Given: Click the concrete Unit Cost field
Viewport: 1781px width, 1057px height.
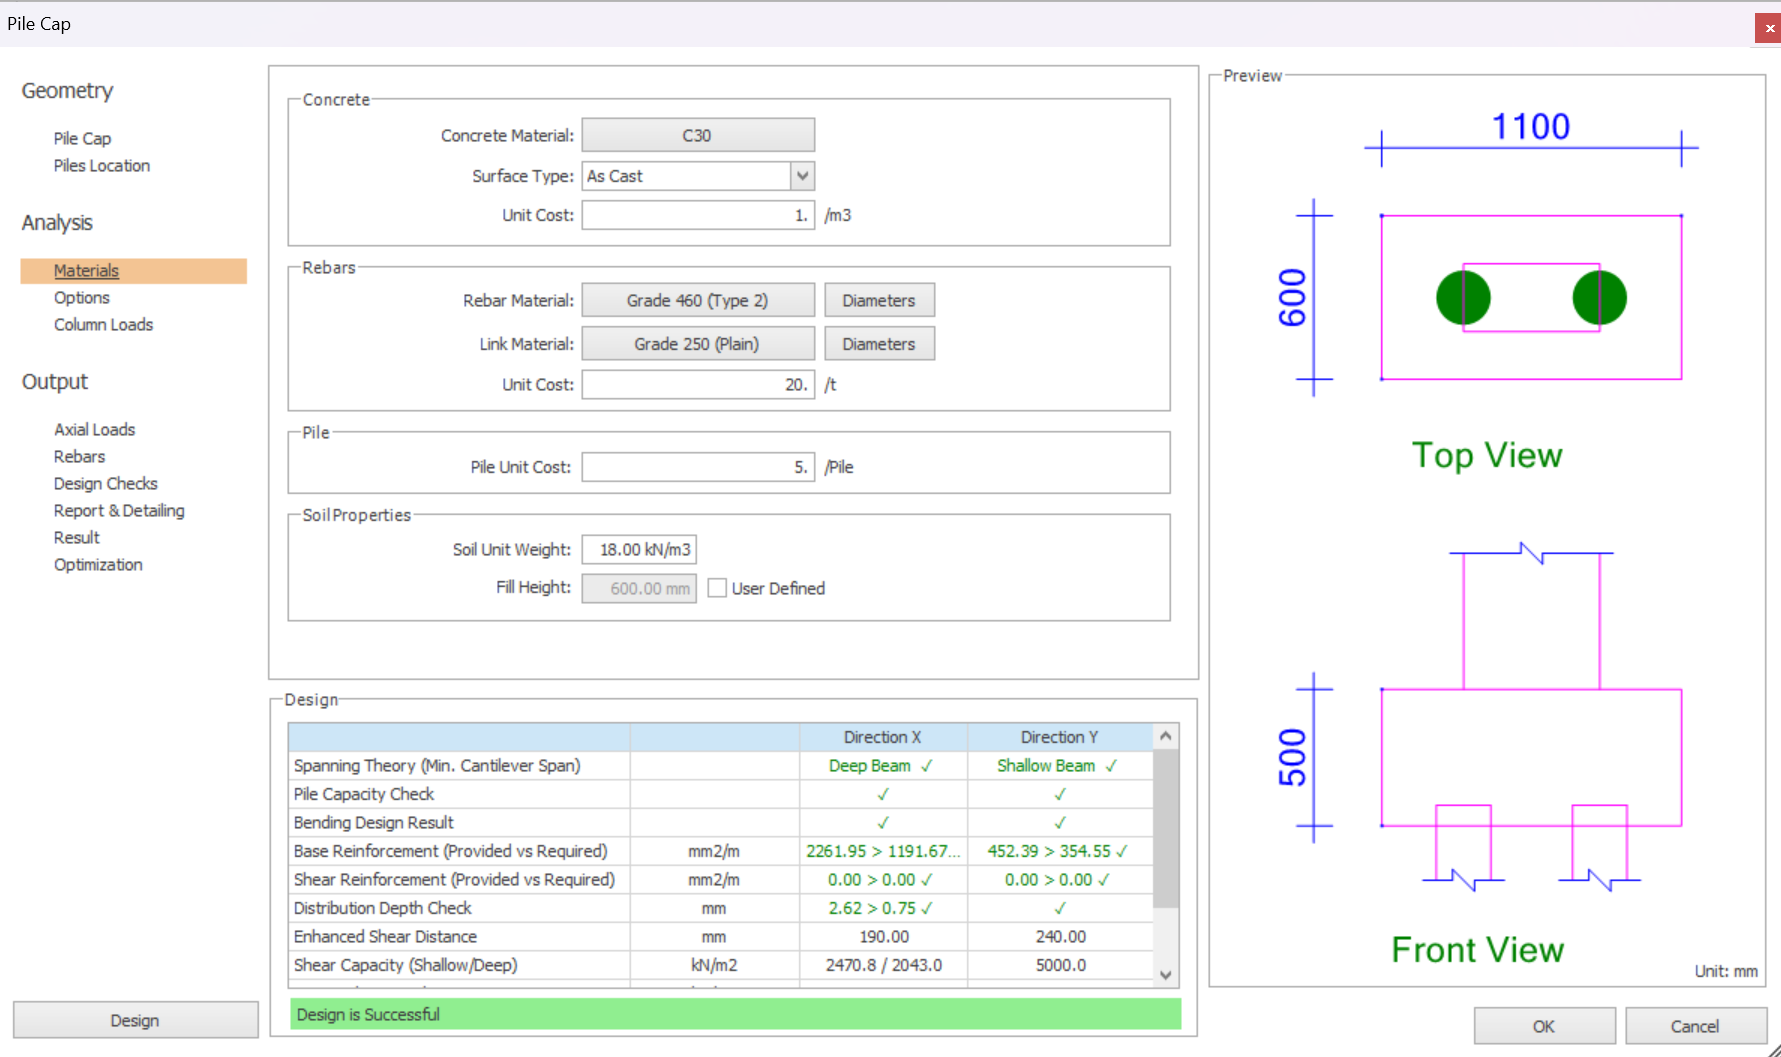Looking at the screenshot, I should 697,215.
